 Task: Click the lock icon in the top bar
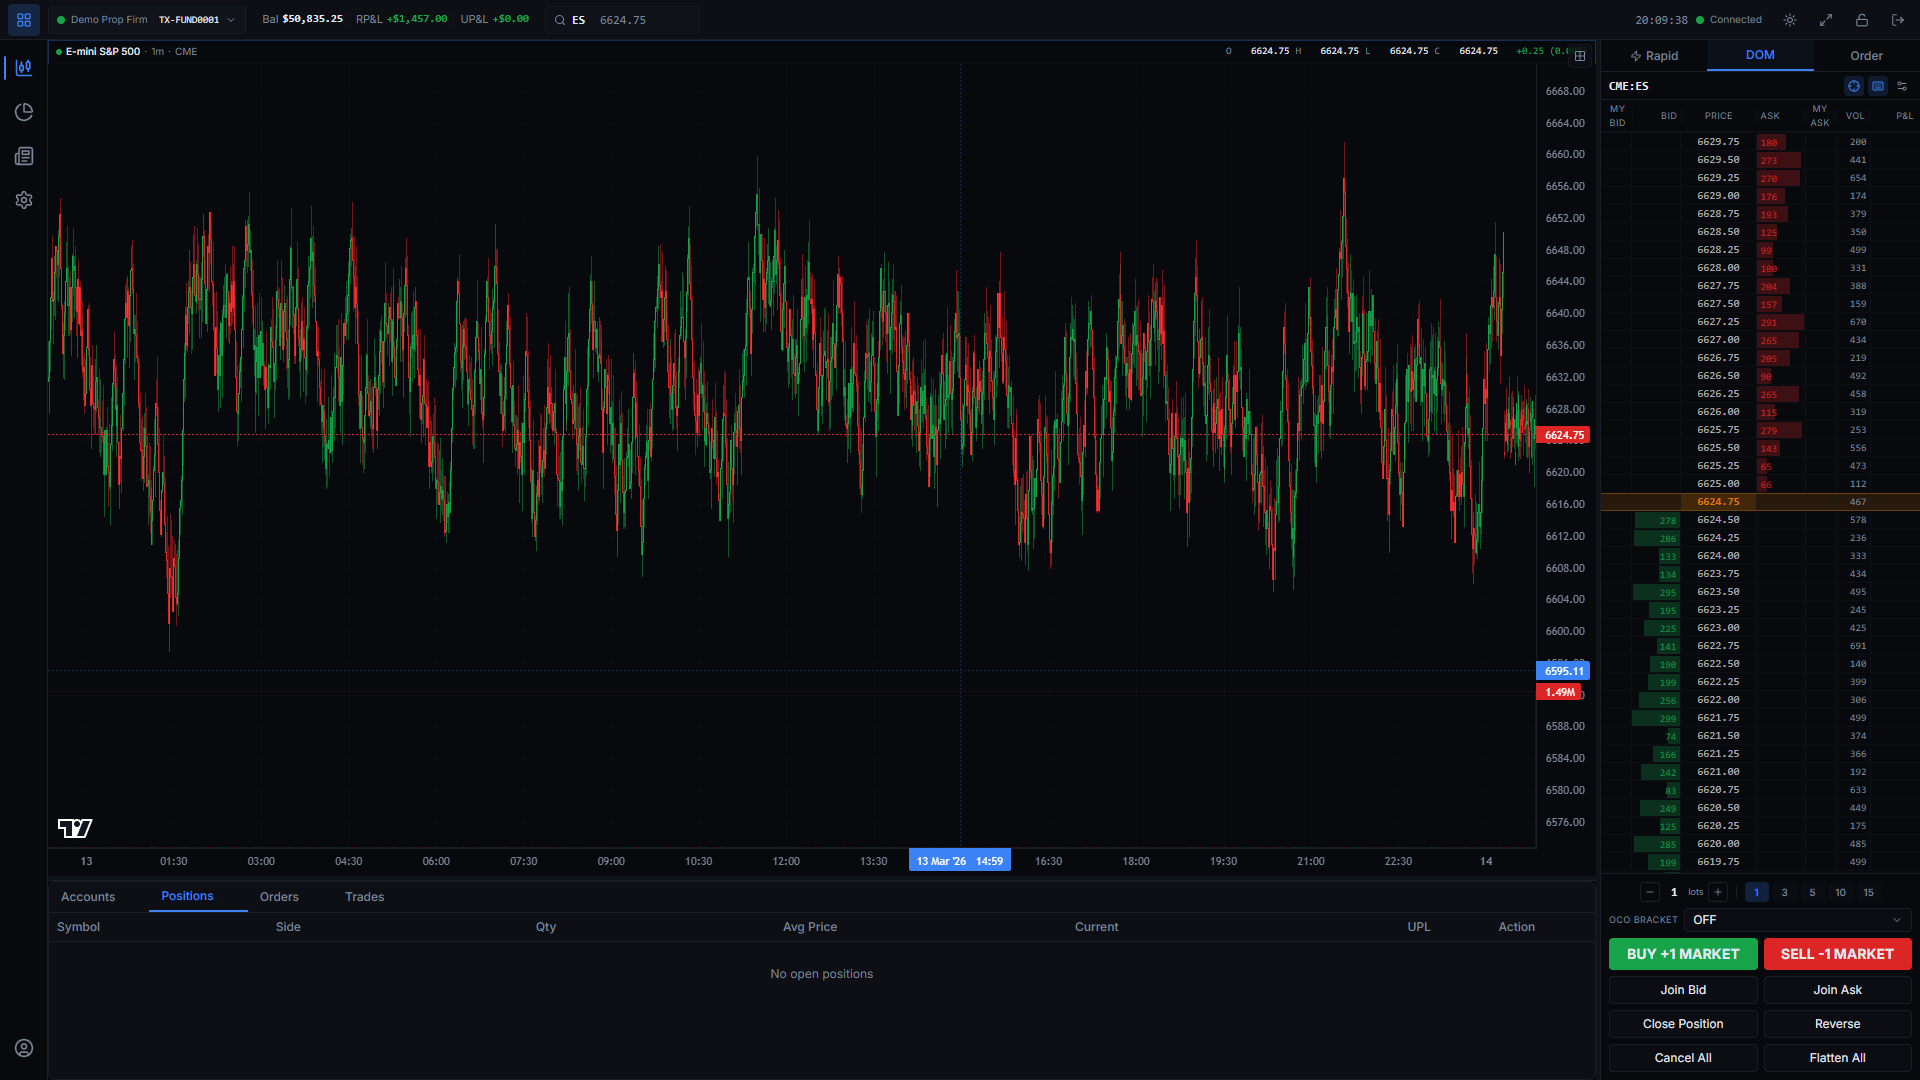(x=1862, y=20)
